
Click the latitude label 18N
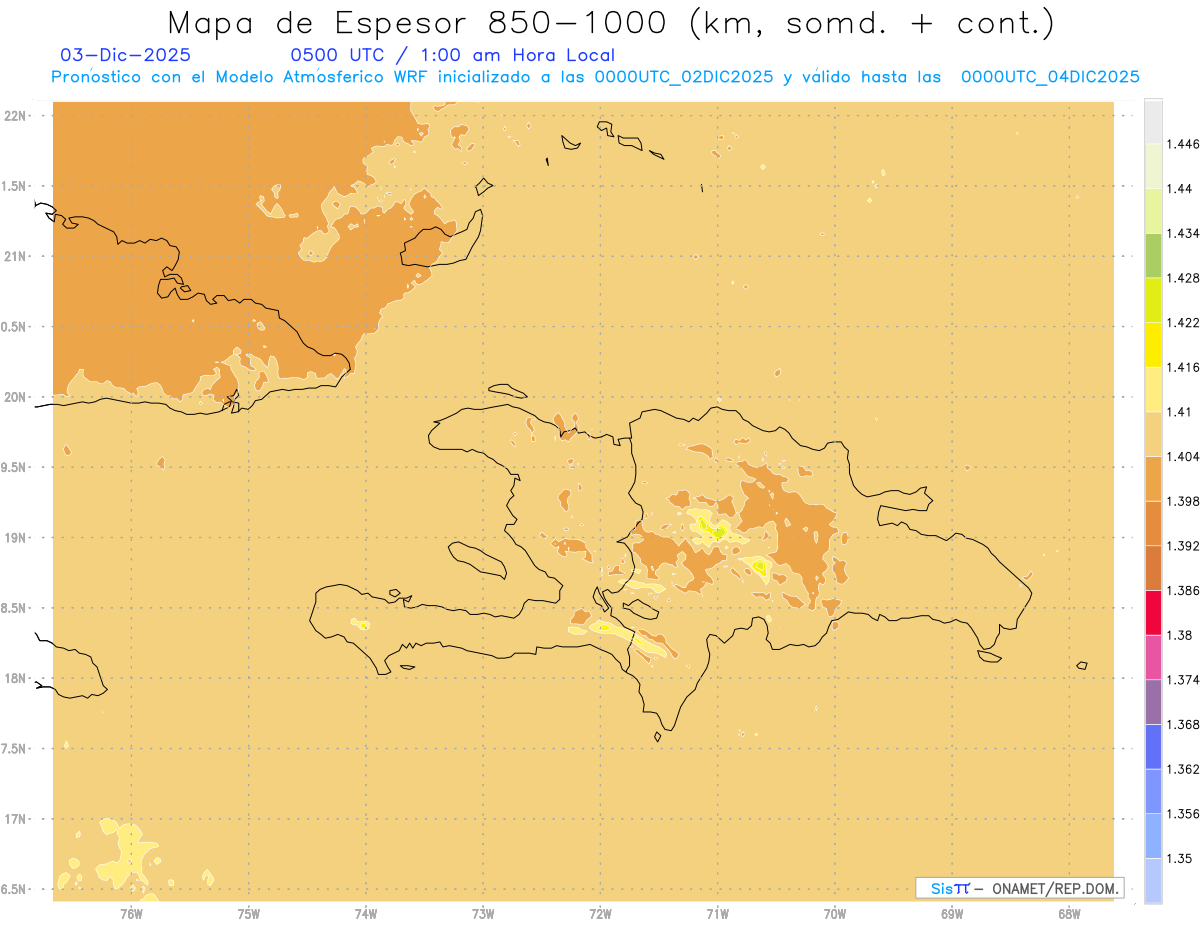tap(15, 678)
